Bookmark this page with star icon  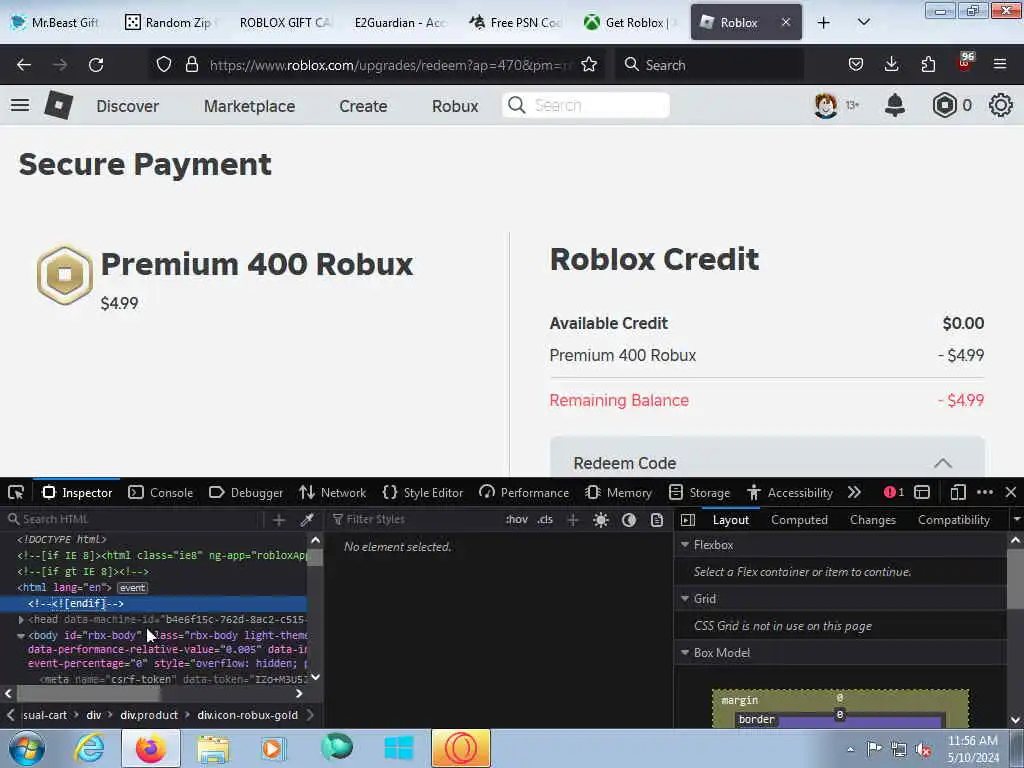tap(589, 64)
